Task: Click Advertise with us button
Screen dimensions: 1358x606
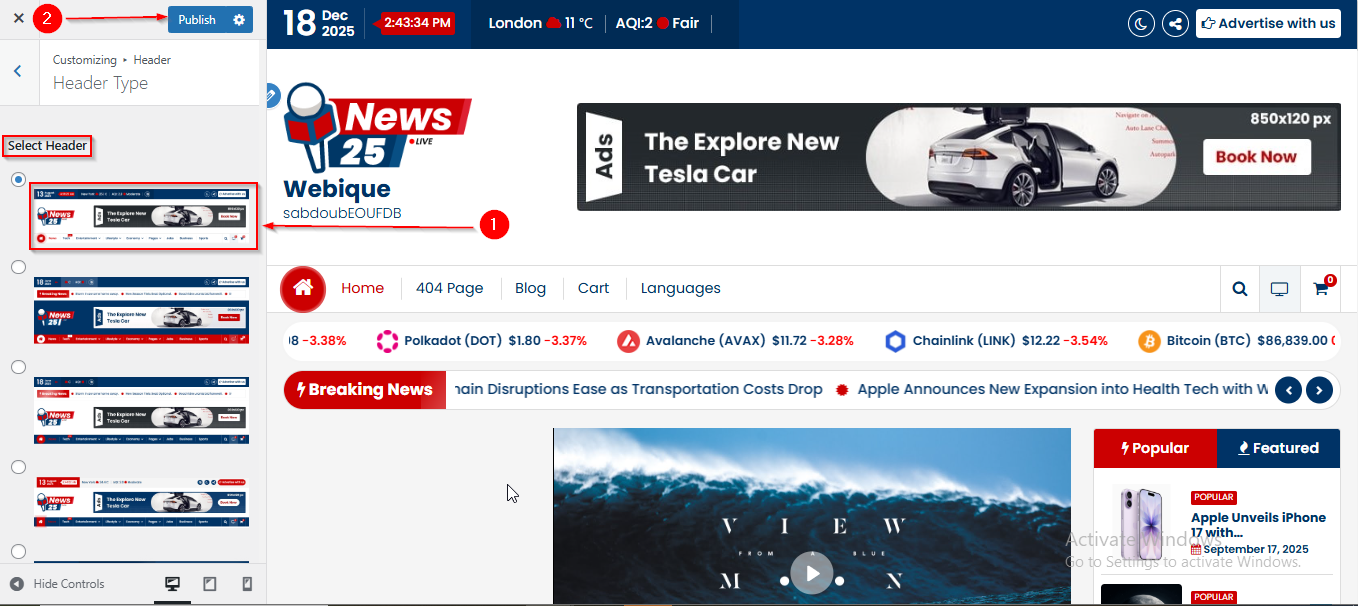Action: (x=1267, y=24)
